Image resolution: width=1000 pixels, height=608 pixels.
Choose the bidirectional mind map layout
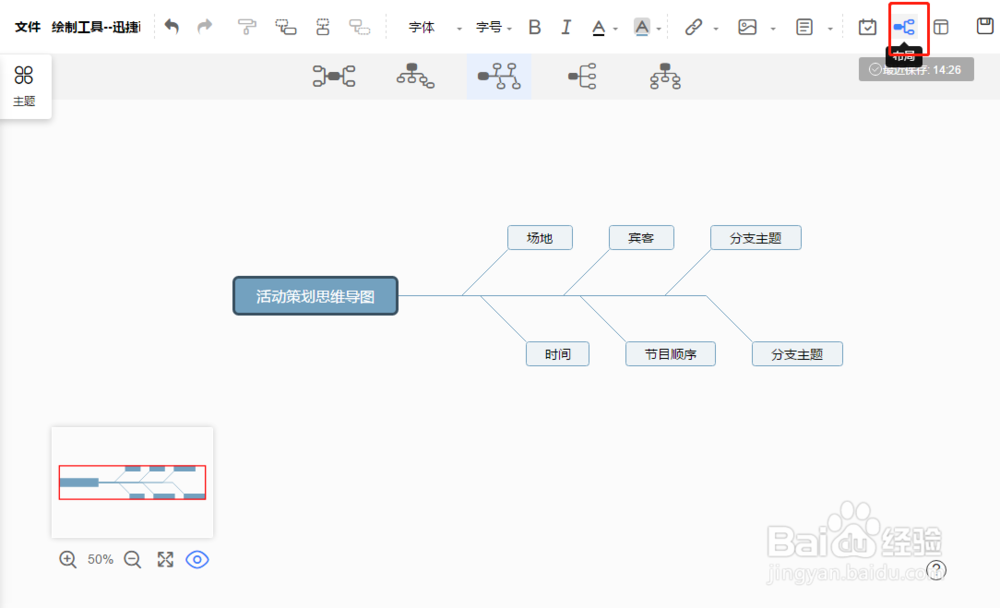(334, 76)
